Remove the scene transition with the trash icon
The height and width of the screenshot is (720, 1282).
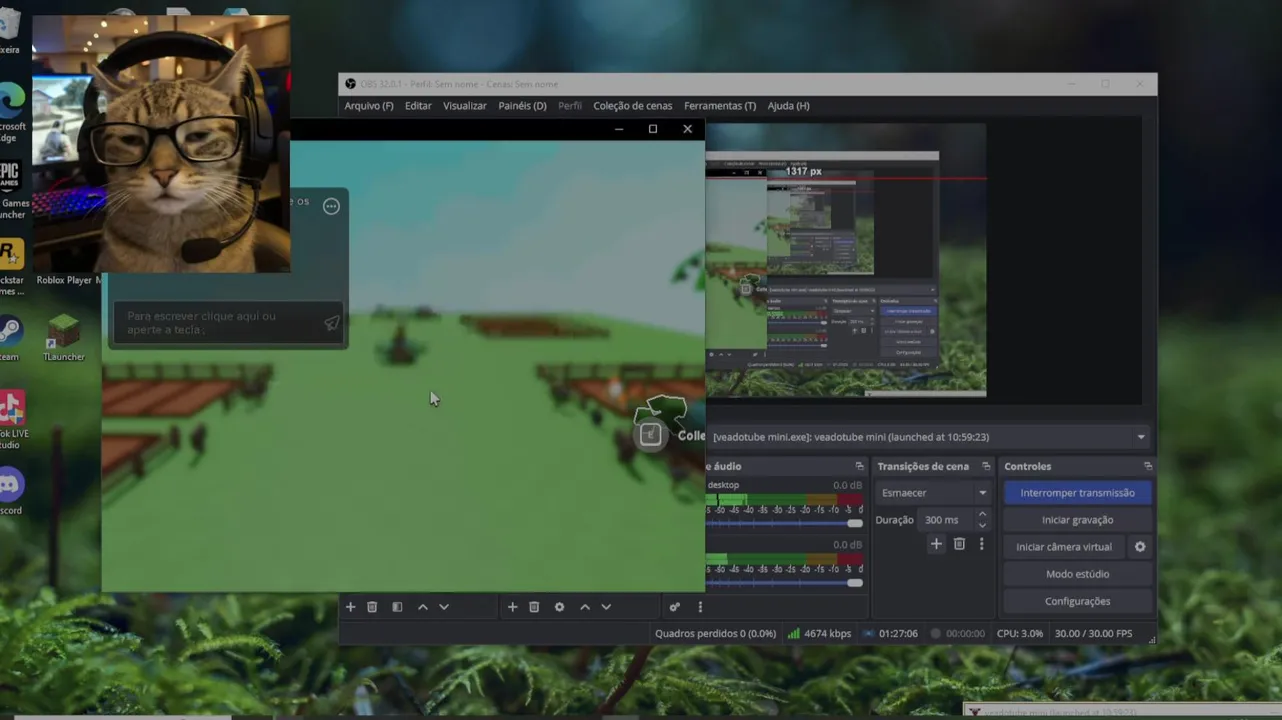(959, 544)
